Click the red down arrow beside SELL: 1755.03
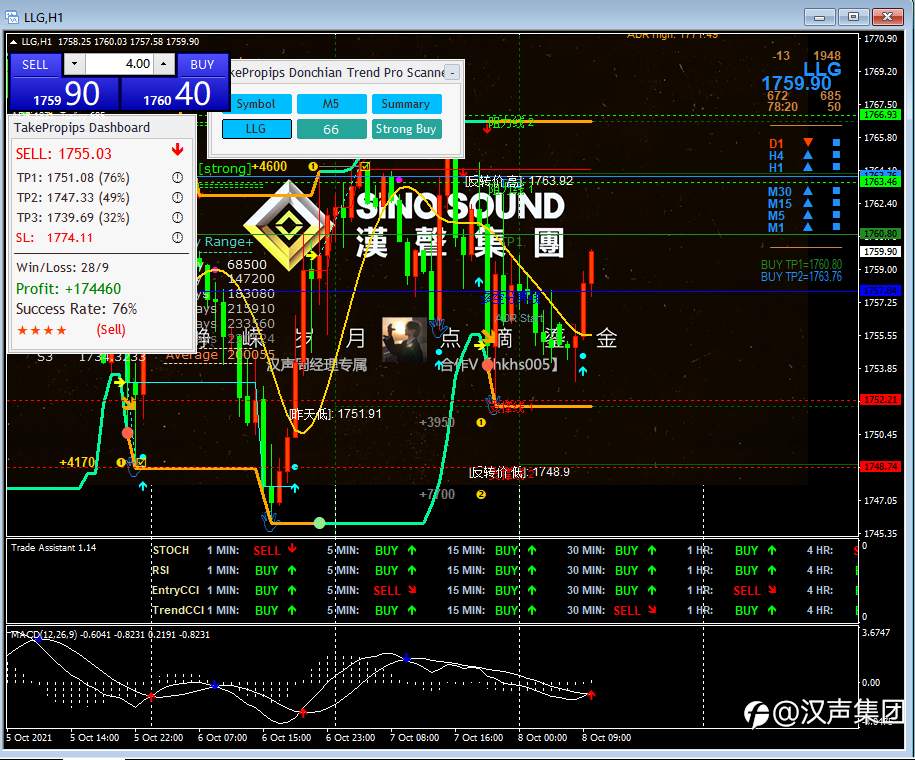The width and height of the screenshot is (915, 760). point(177,149)
